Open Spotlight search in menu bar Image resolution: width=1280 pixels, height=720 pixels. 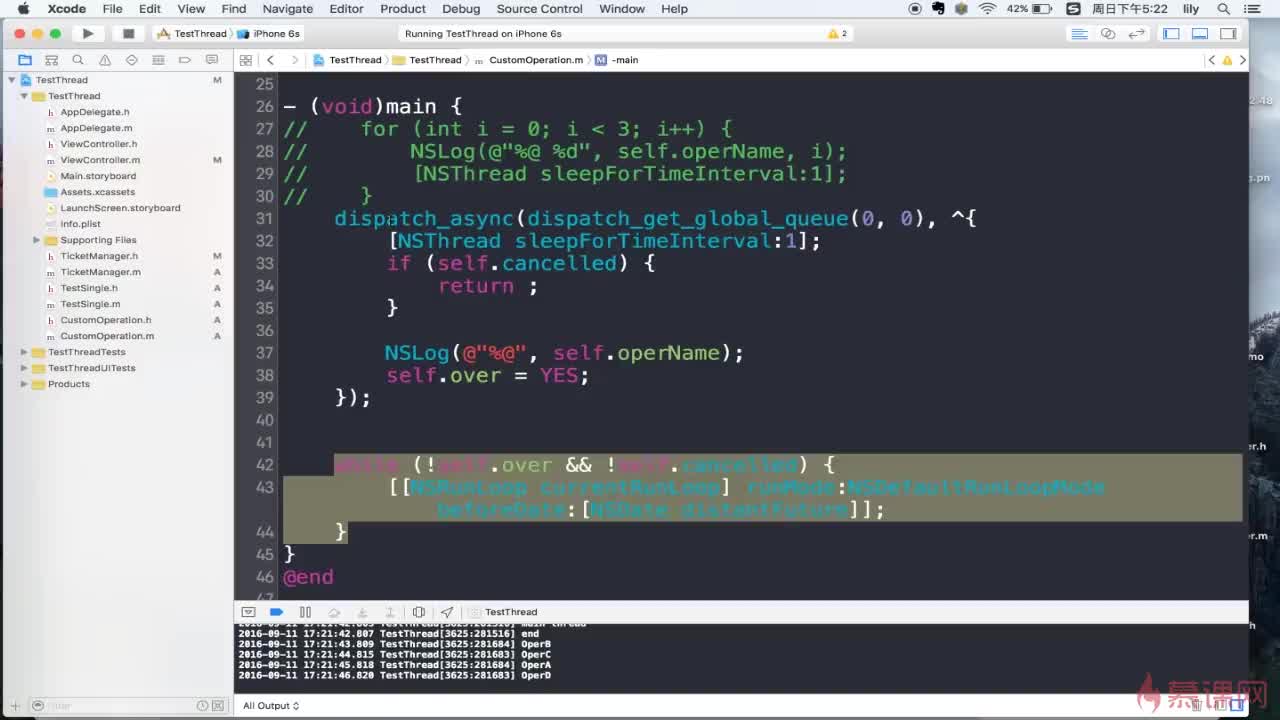[x=1223, y=9]
